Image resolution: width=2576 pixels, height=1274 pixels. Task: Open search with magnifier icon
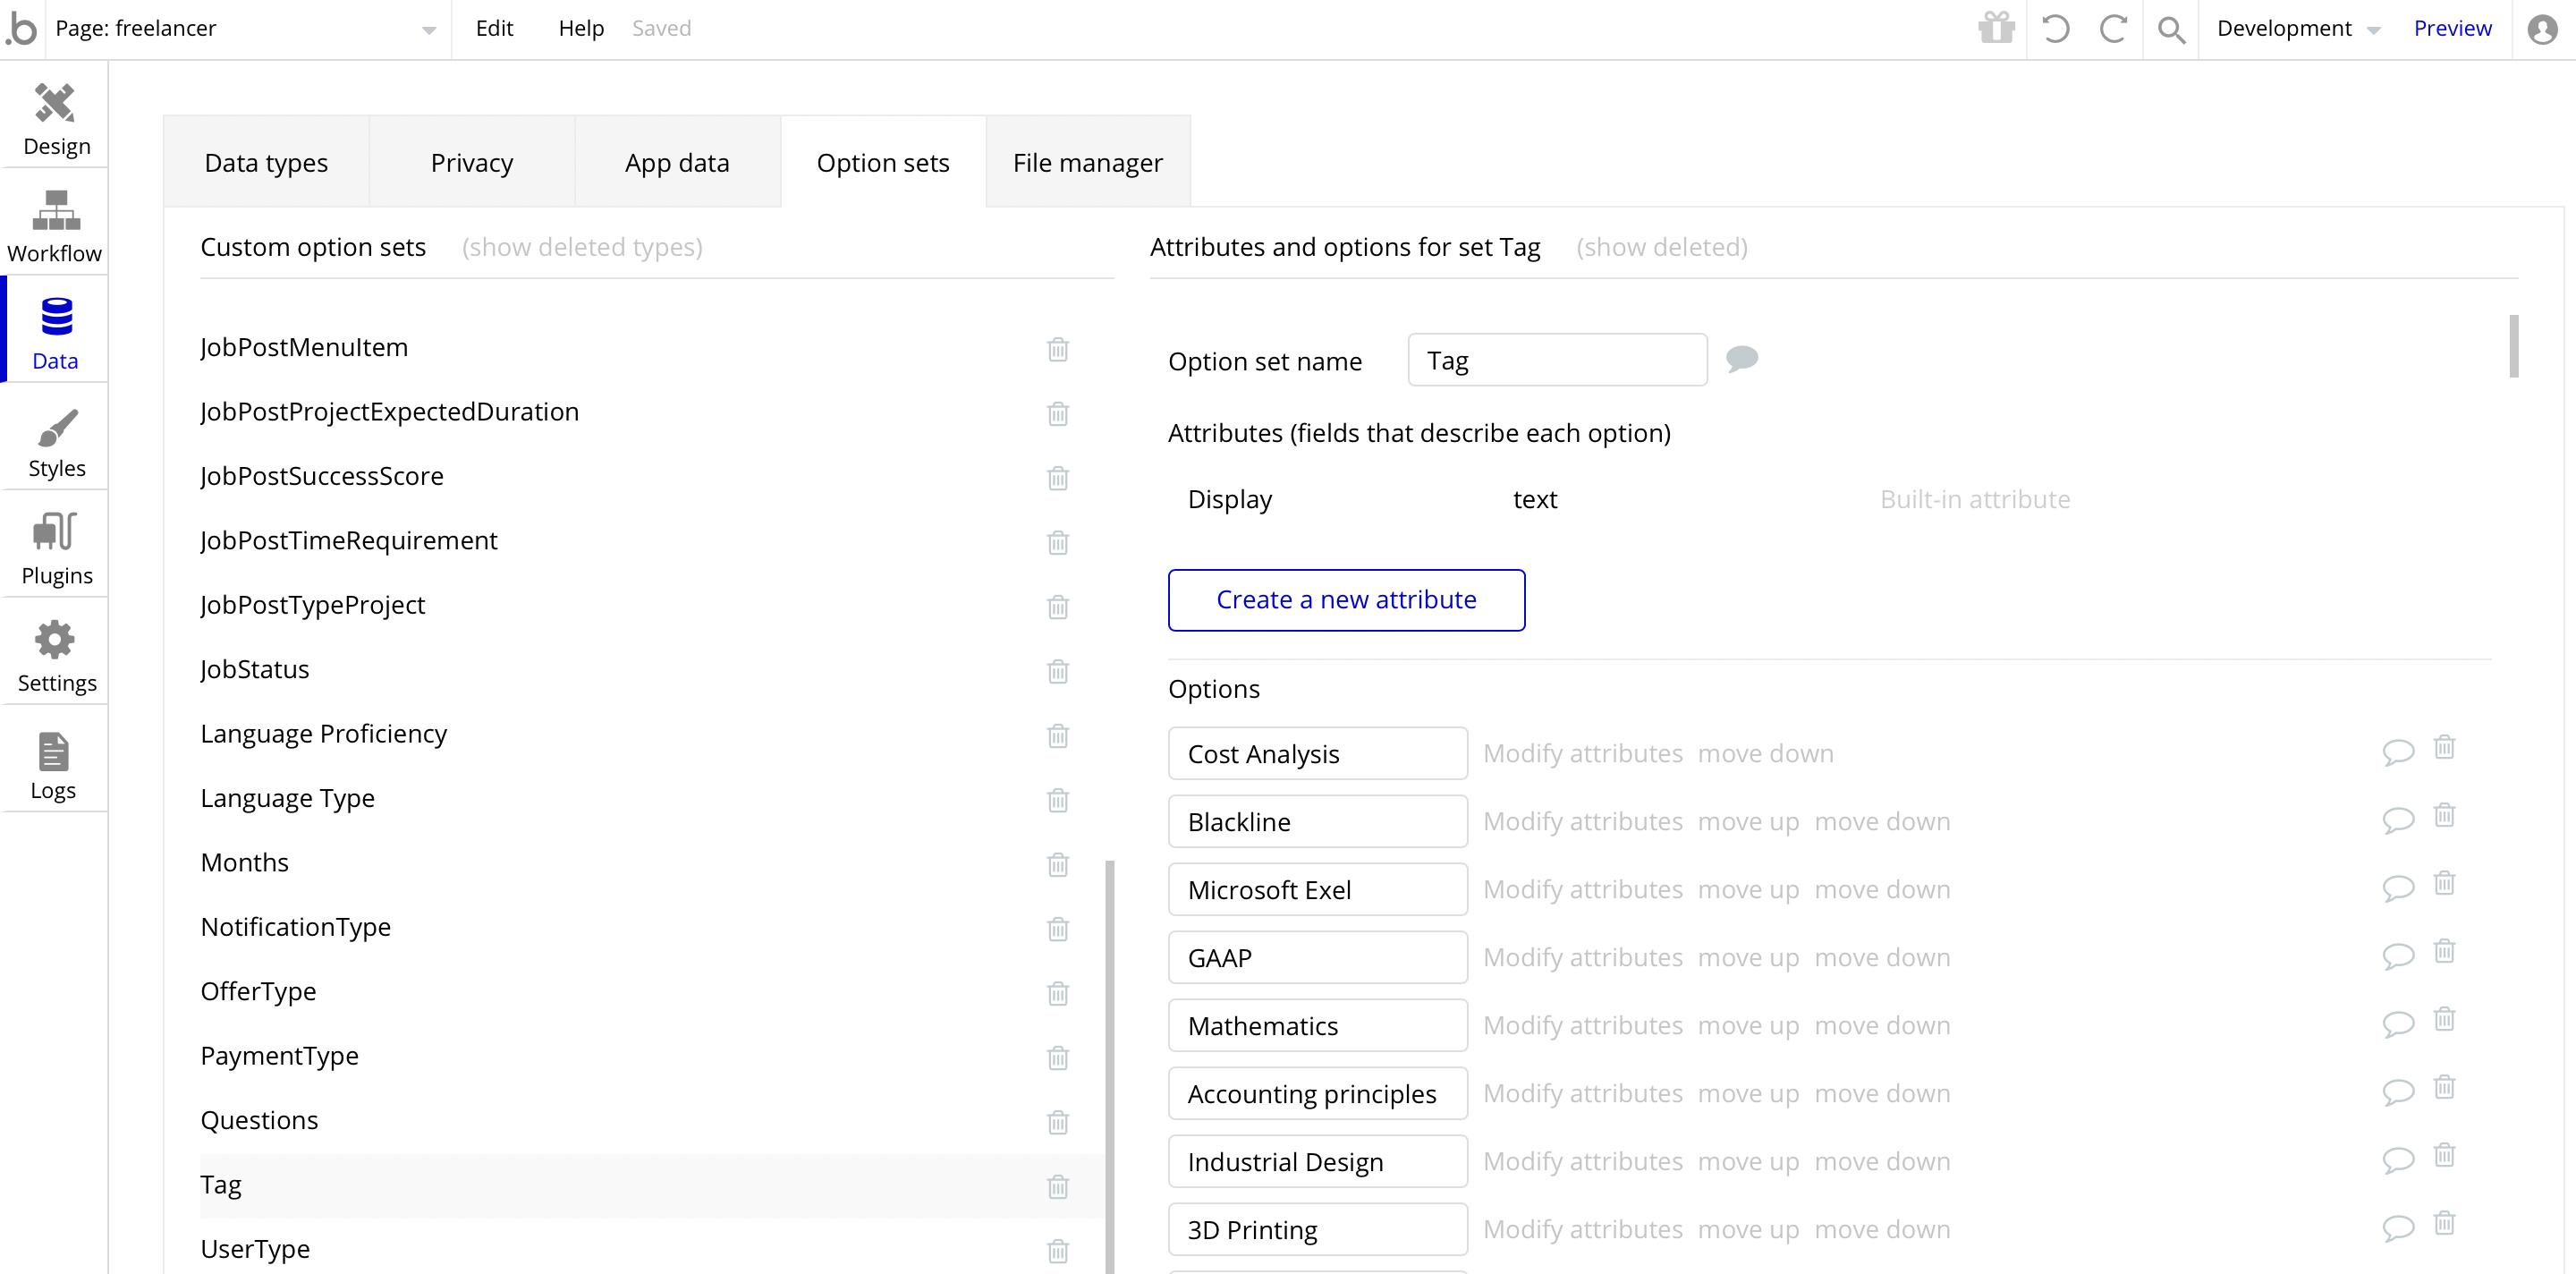(2170, 28)
